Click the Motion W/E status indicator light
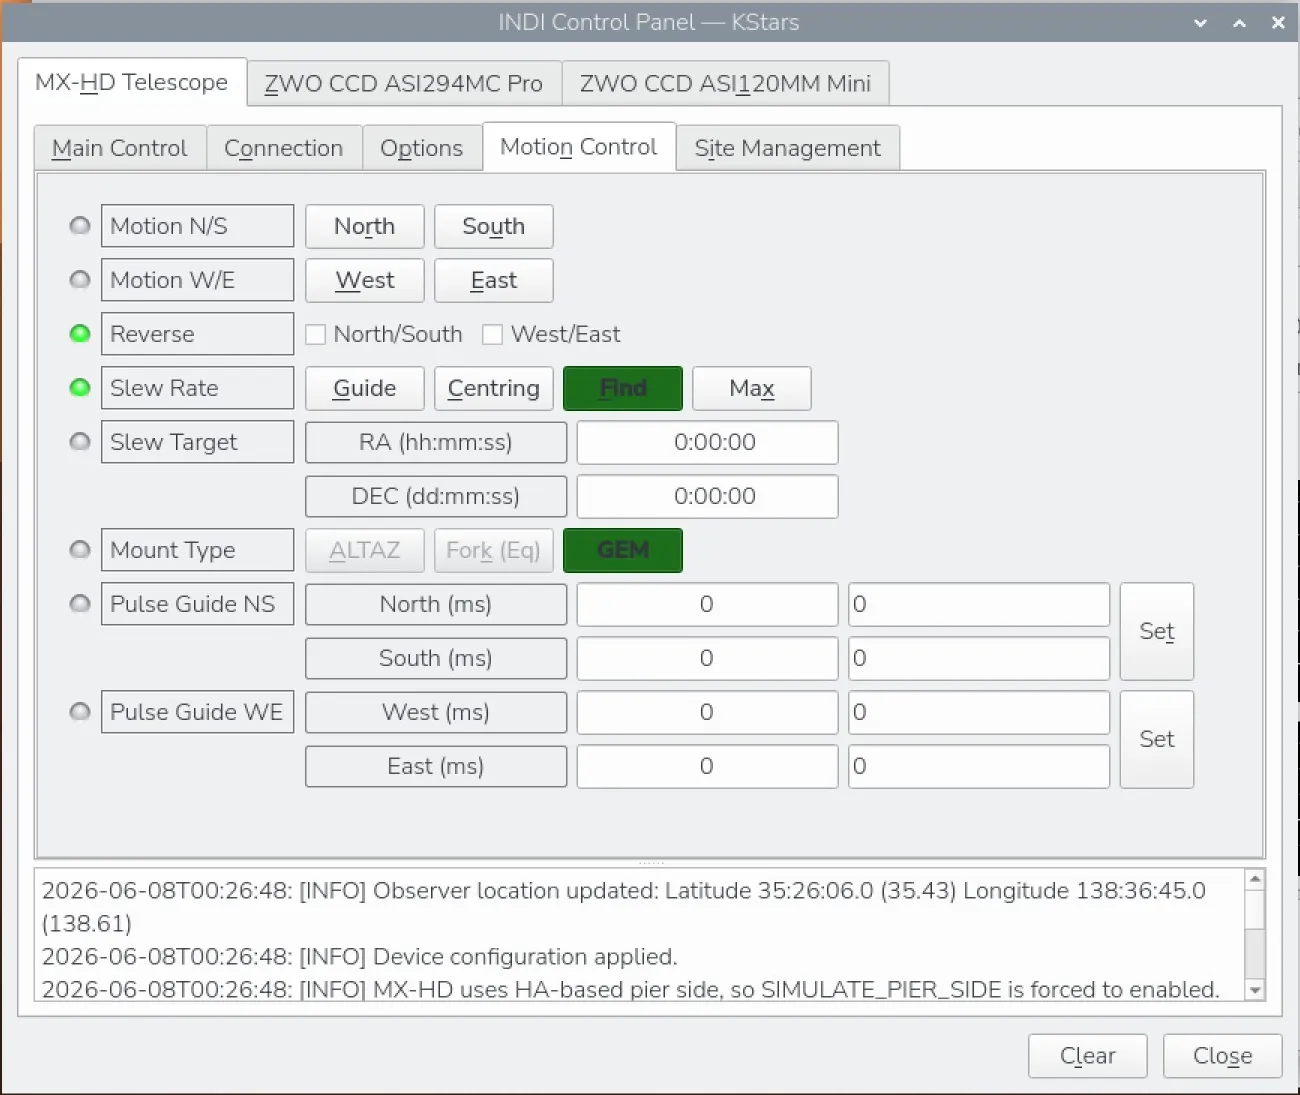Image resolution: width=1300 pixels, height=1095 pixels. 80,280
